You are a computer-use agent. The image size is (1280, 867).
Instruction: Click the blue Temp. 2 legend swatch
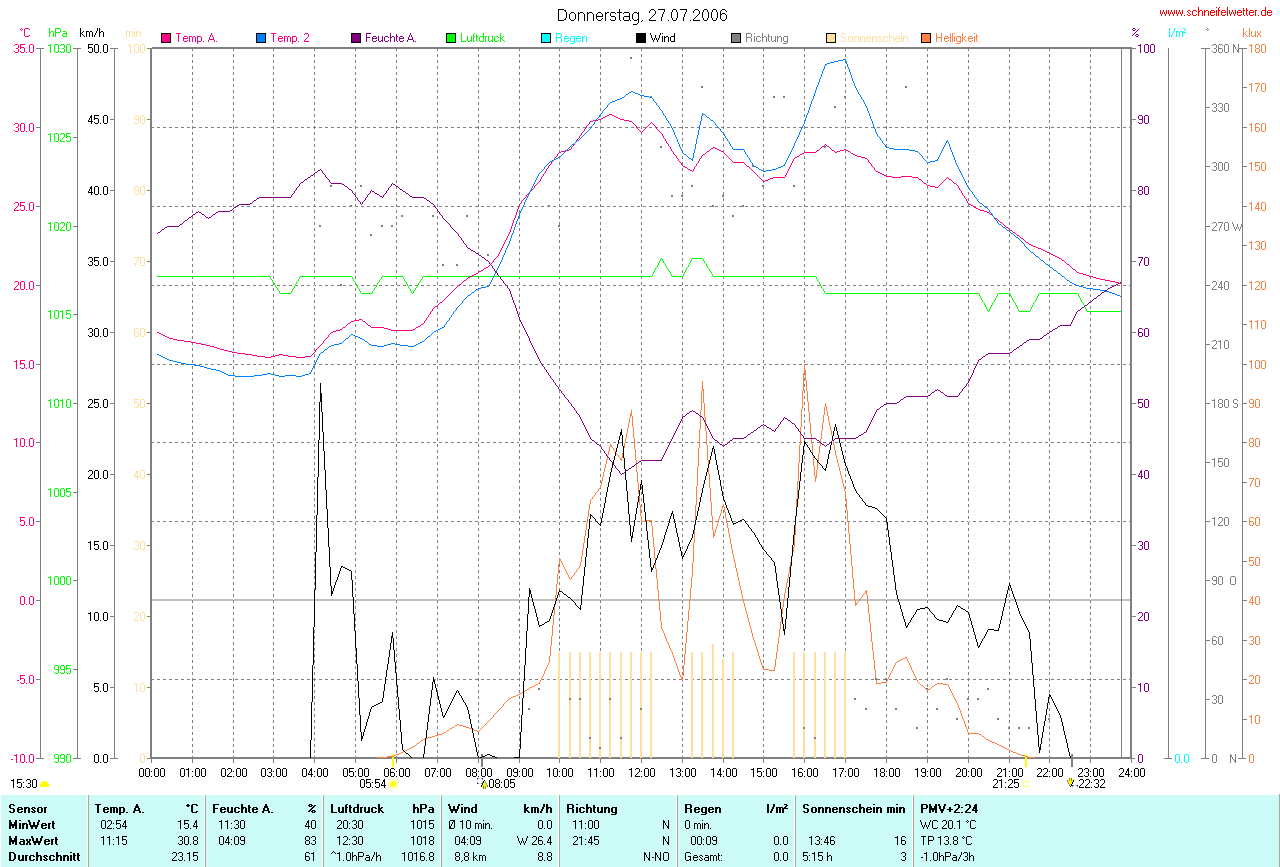click(261, 38)
